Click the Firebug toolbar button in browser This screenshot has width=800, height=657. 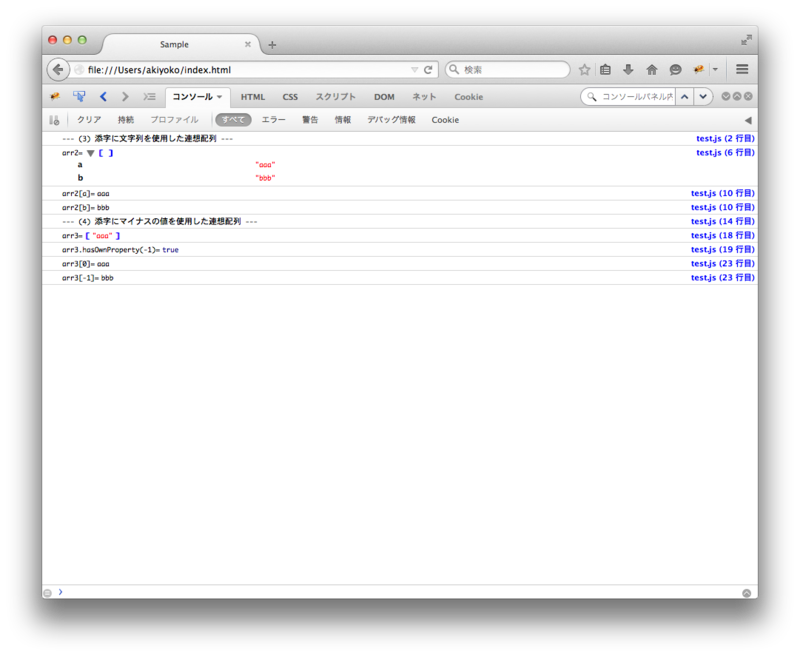click(x=699, y=70)
